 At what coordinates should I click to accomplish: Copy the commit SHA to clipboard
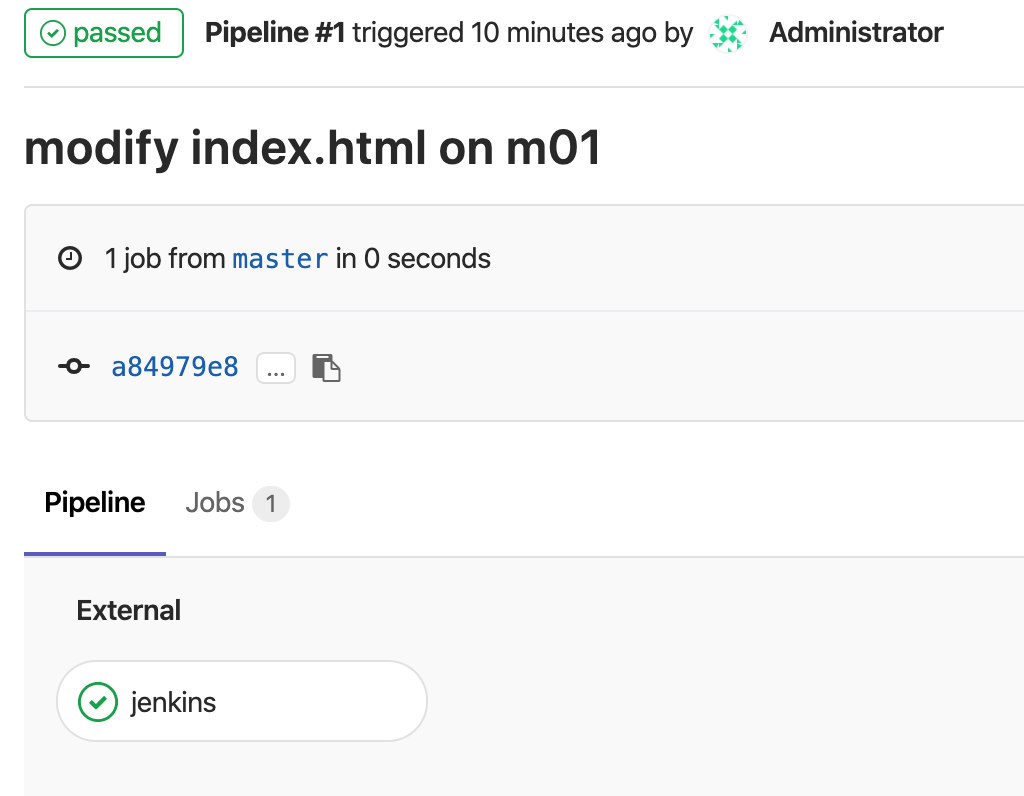tap(326, 368)
